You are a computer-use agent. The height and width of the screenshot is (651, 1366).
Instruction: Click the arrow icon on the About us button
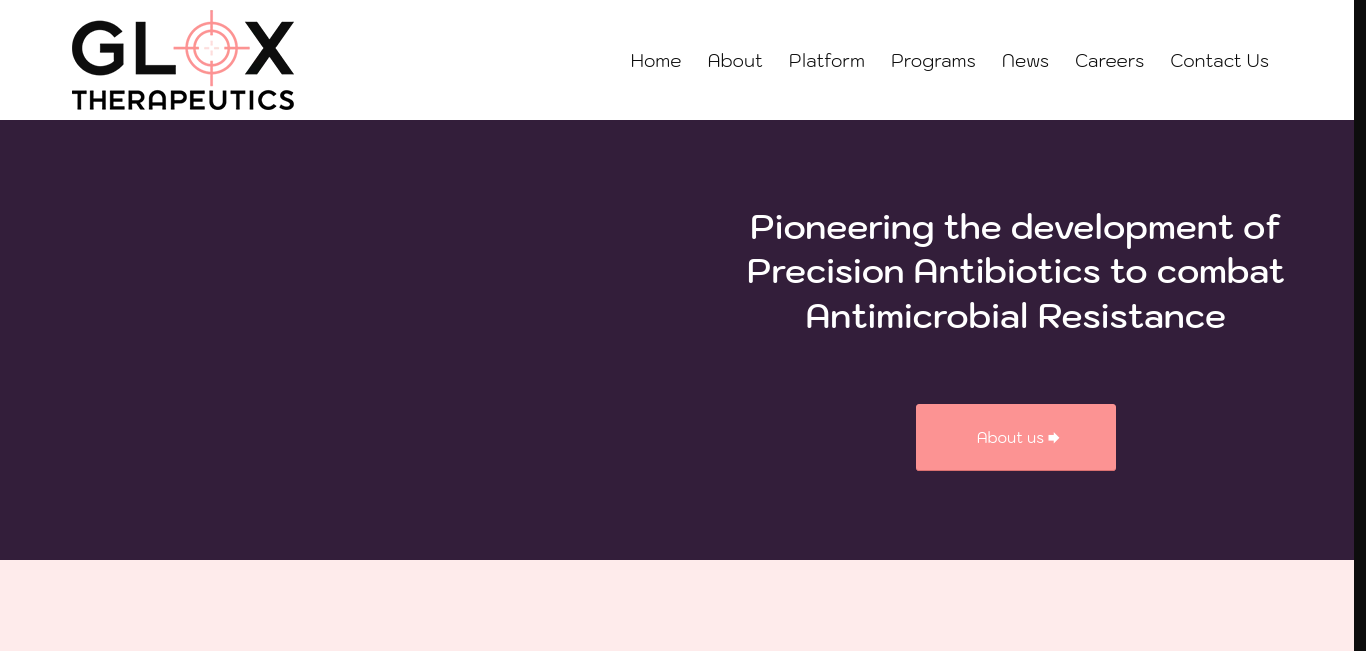(x=1054, y=438)
